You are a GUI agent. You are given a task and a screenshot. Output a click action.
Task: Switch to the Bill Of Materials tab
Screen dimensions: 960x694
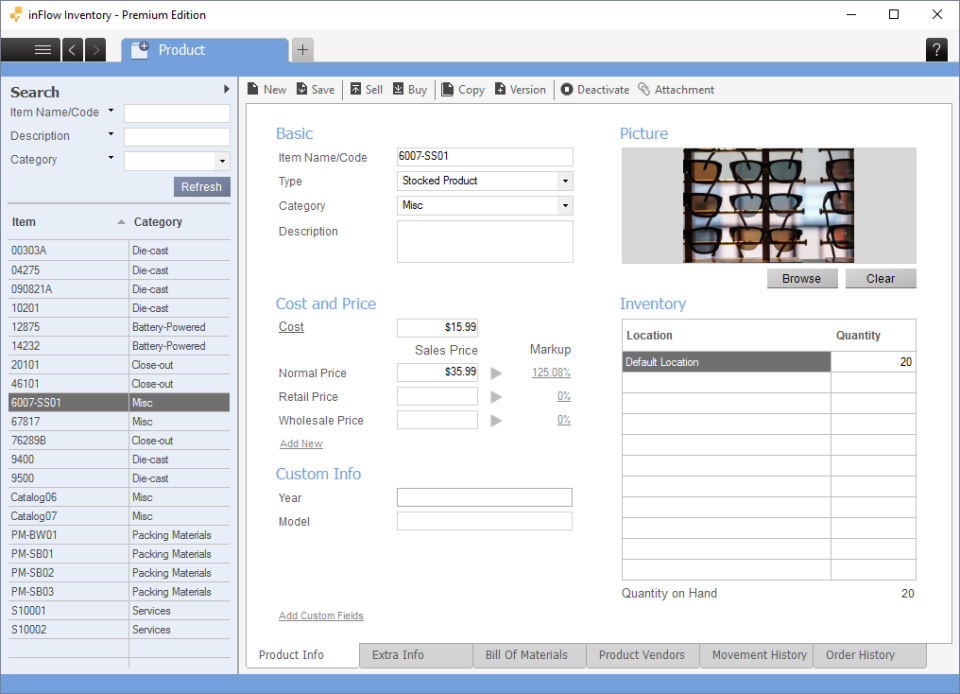(526, 655)
